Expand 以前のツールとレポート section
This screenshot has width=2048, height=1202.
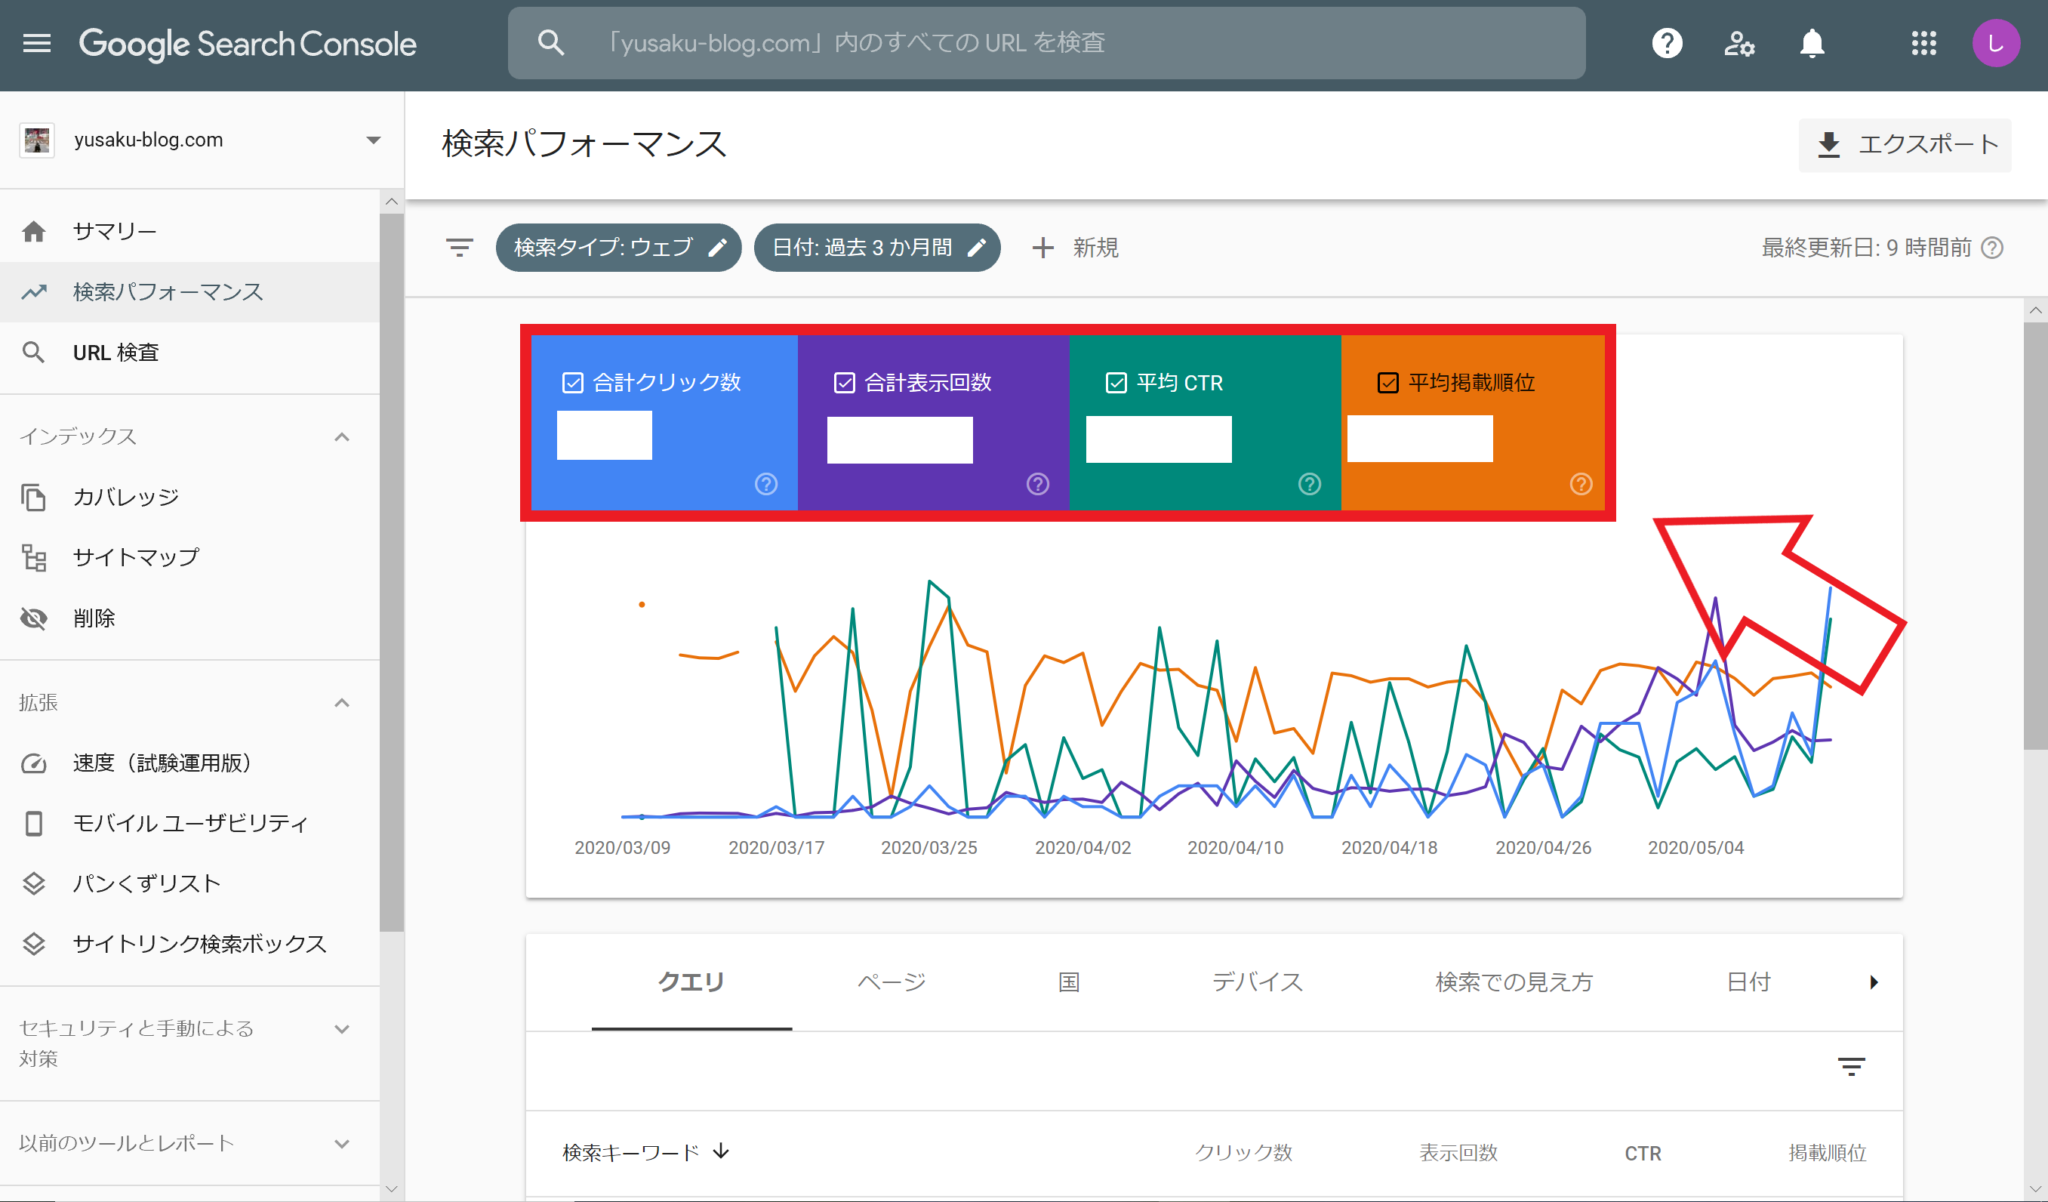click(x=342, y=1143)
